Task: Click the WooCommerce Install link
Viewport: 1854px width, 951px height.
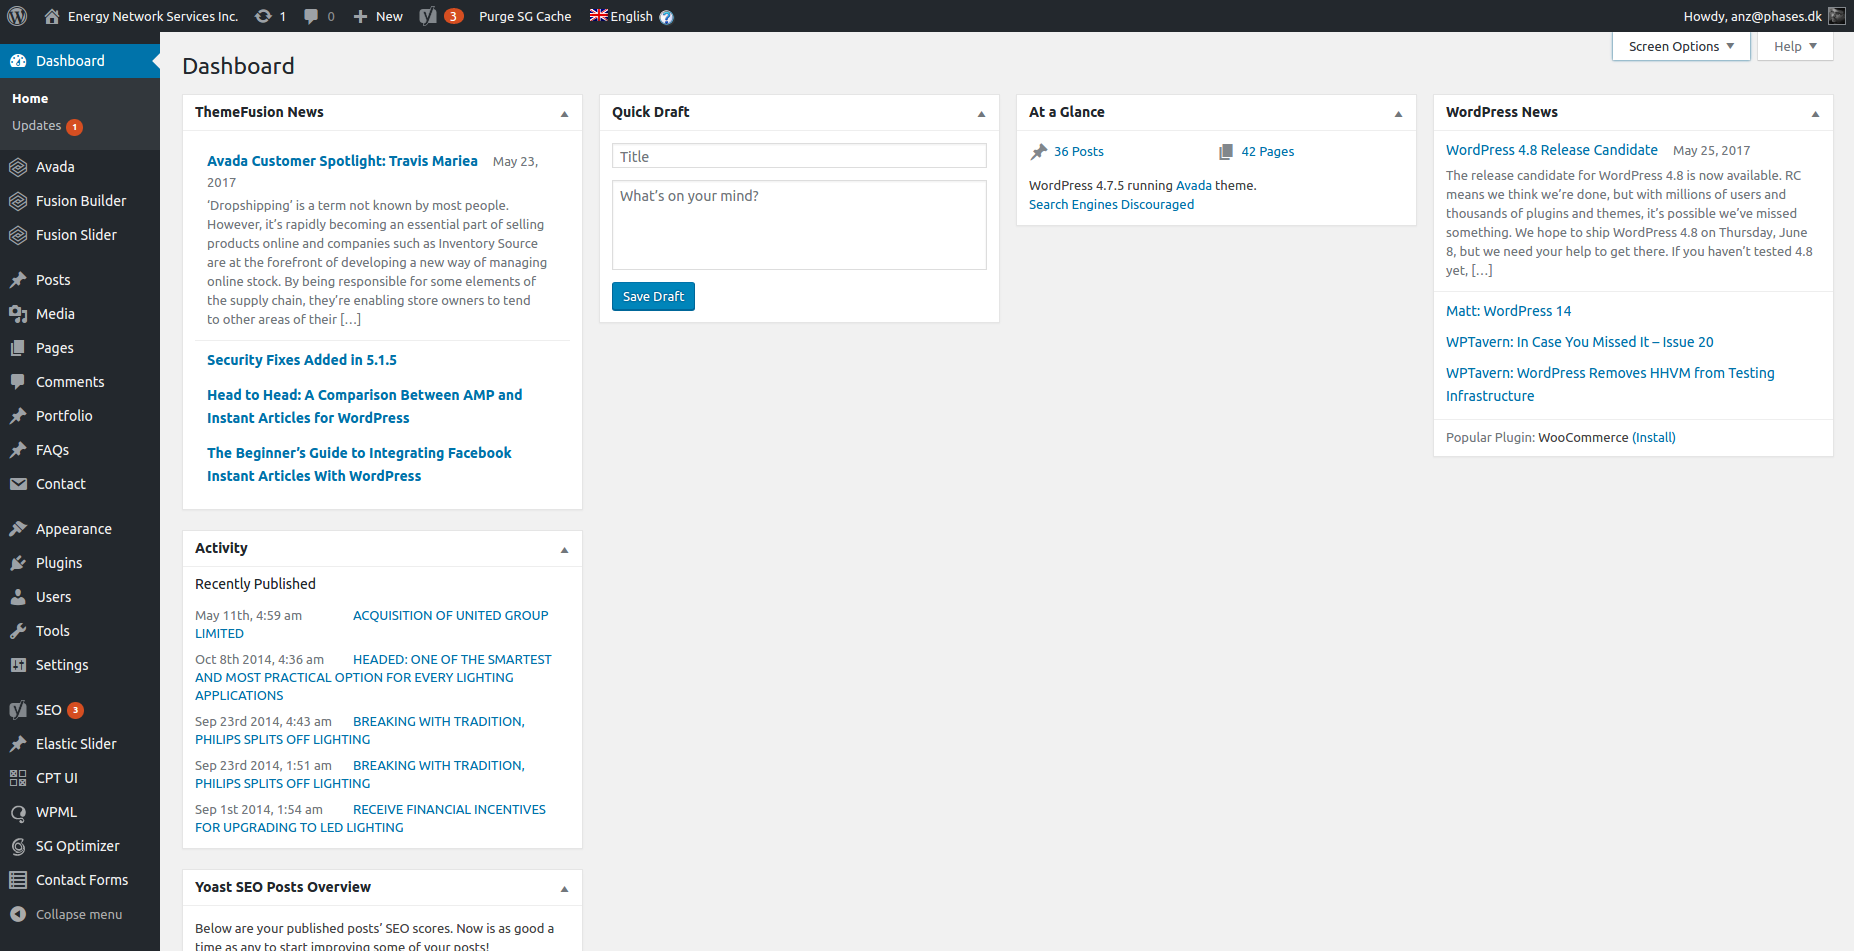Action: pos(1654,438)
